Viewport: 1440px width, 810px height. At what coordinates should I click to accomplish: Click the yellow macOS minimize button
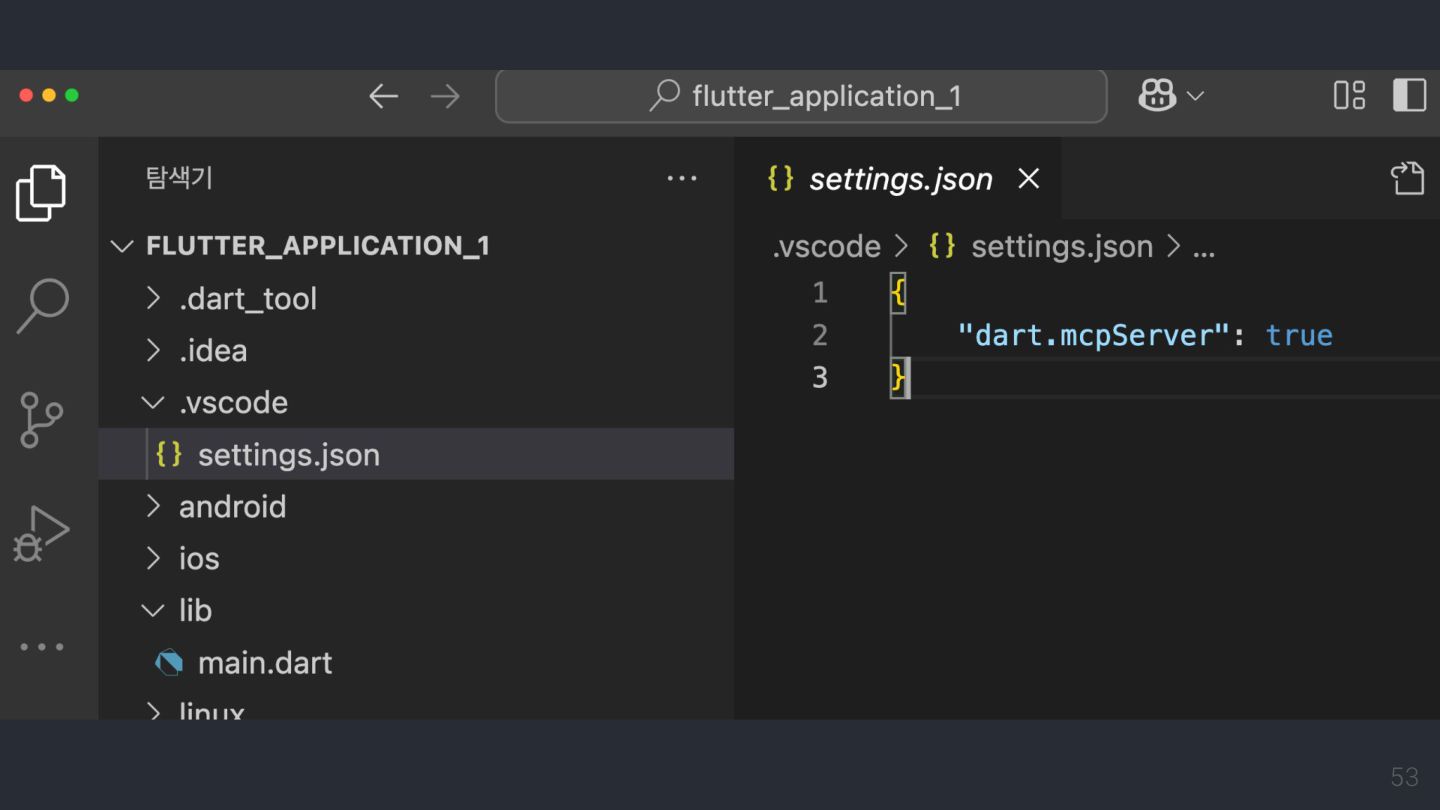pos(49,96)
